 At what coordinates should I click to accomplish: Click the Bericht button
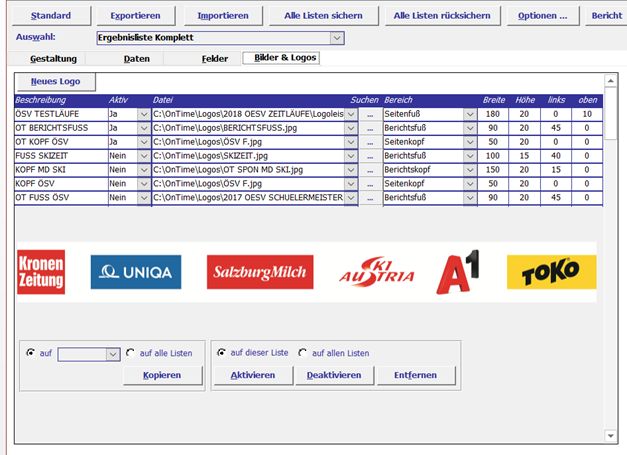[606, 16]
